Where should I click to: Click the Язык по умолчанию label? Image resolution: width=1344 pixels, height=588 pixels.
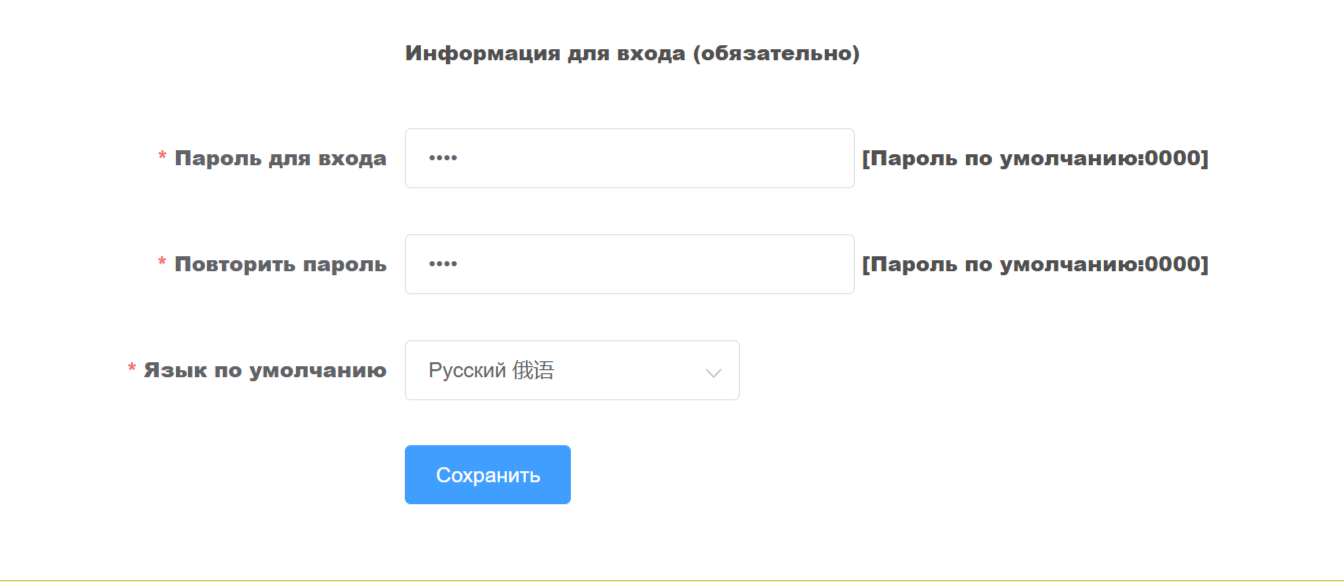265,370
